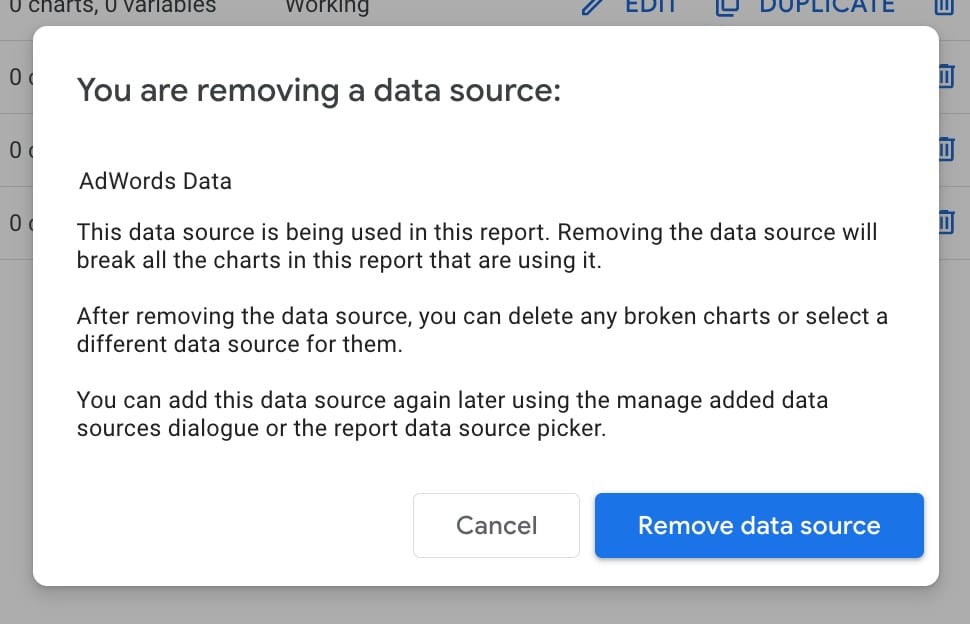
Task: Confirm with Remove data source button
Action: pos(759,525)
